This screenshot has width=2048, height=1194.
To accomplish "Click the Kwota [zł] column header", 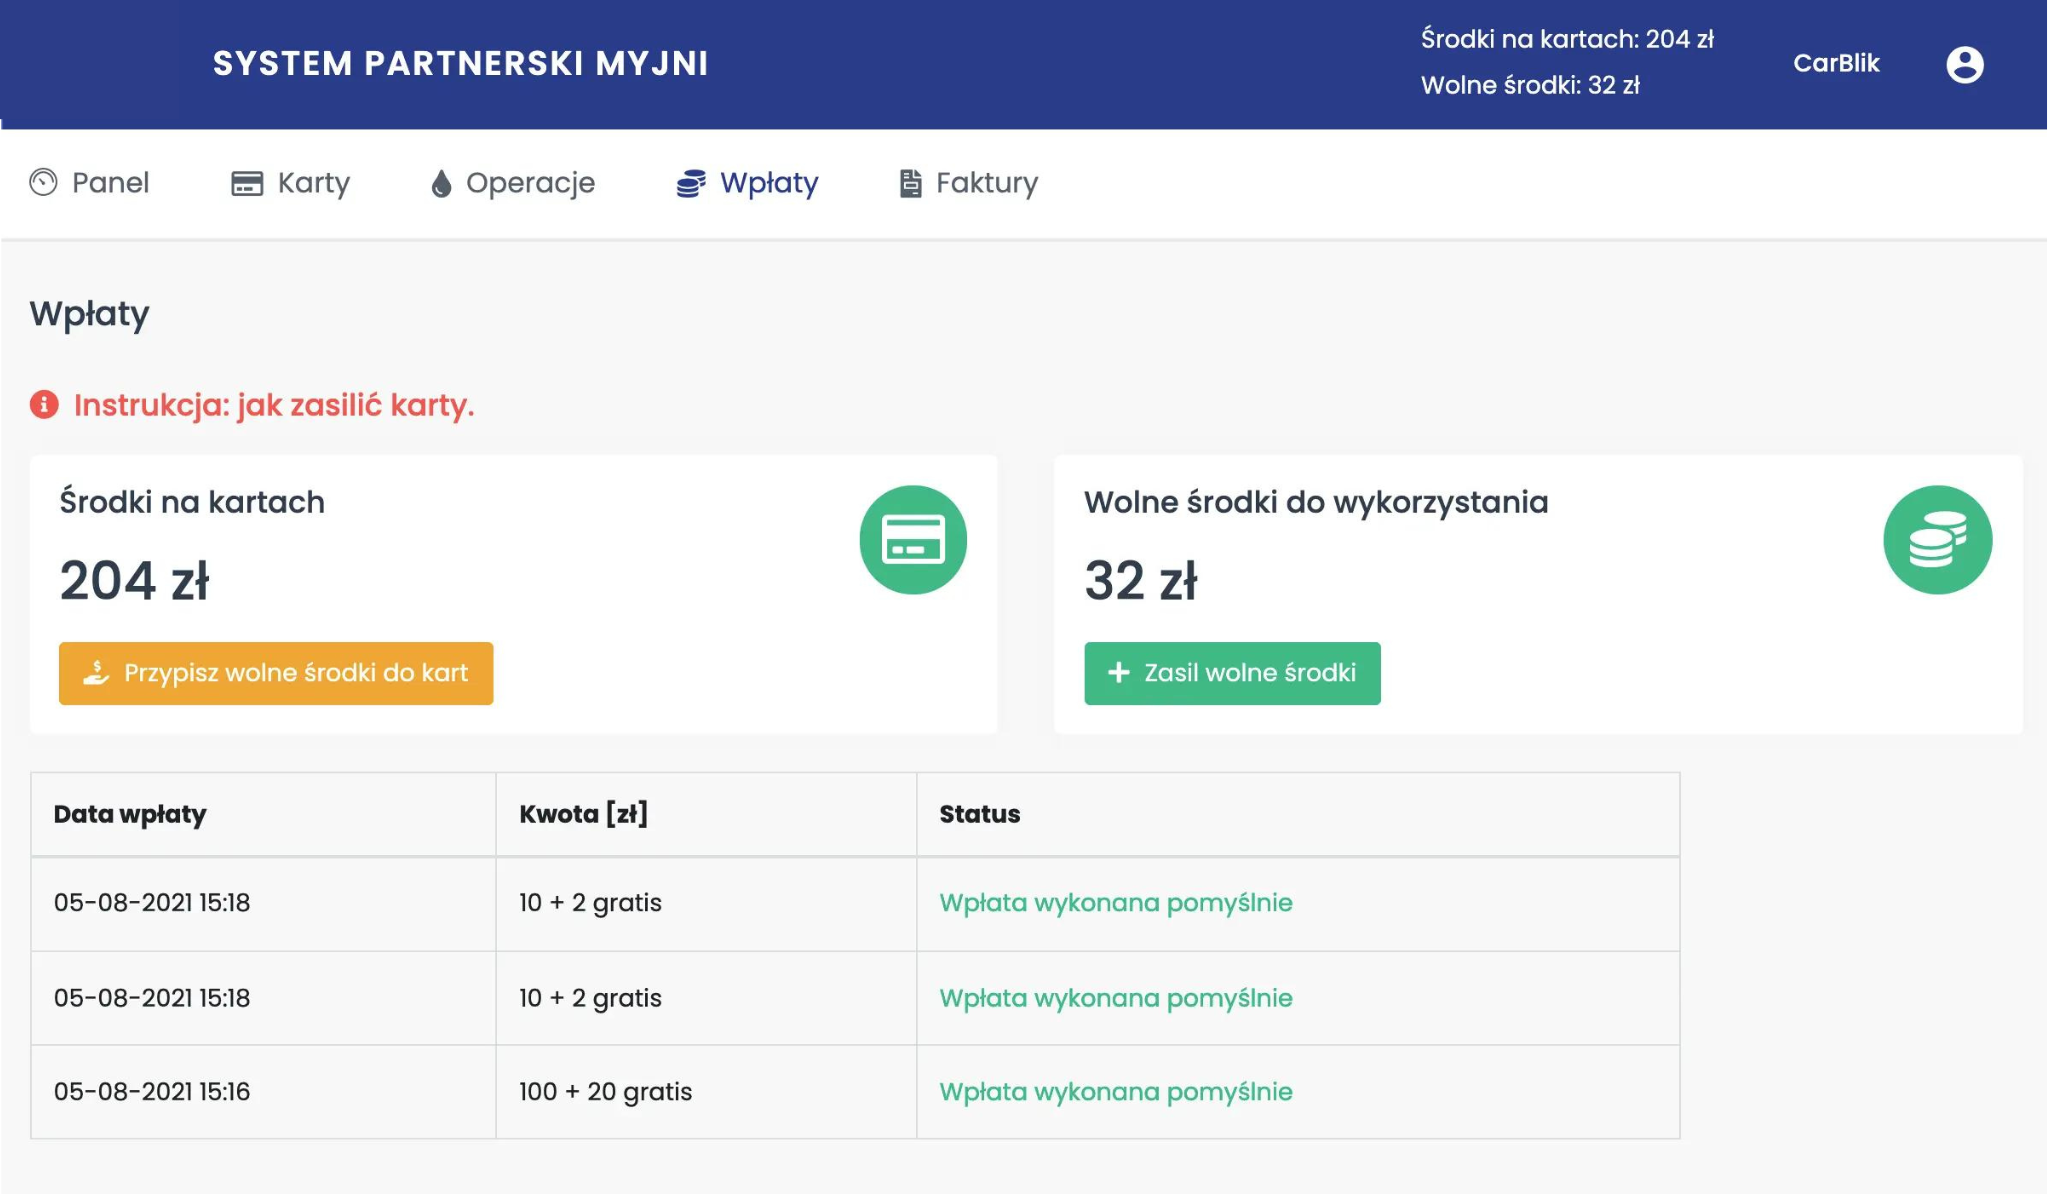I will [x=583, y=814].
